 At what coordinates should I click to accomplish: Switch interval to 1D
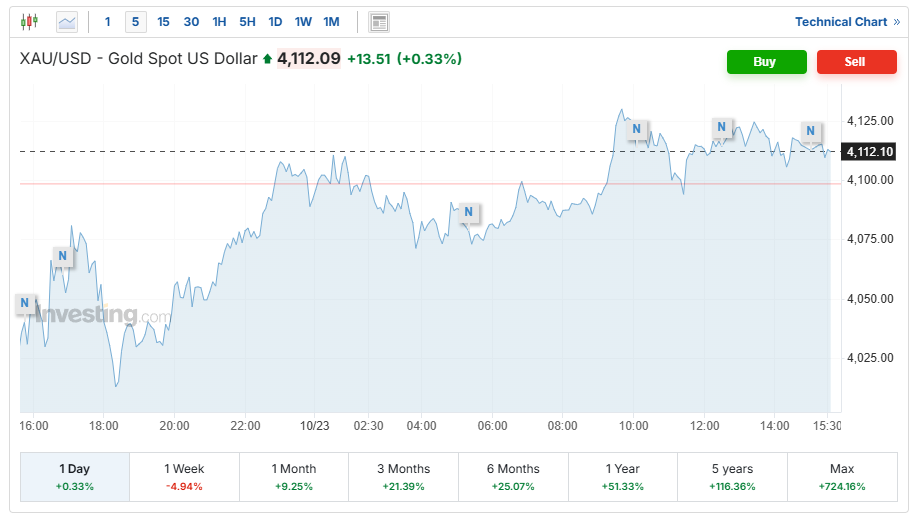click(275, 21)
